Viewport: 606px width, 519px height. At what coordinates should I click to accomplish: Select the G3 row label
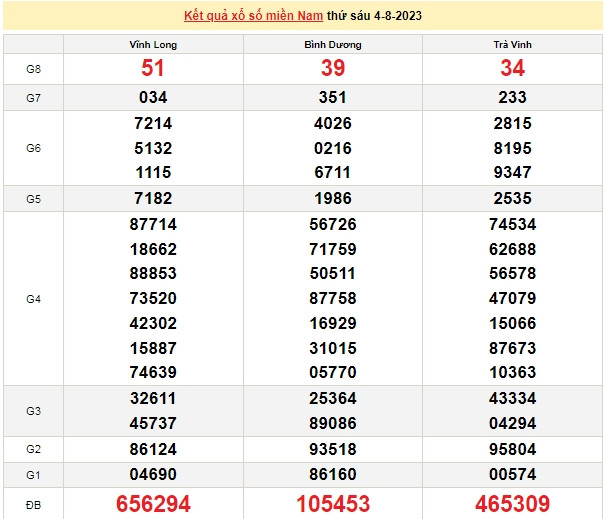(33, 411)
